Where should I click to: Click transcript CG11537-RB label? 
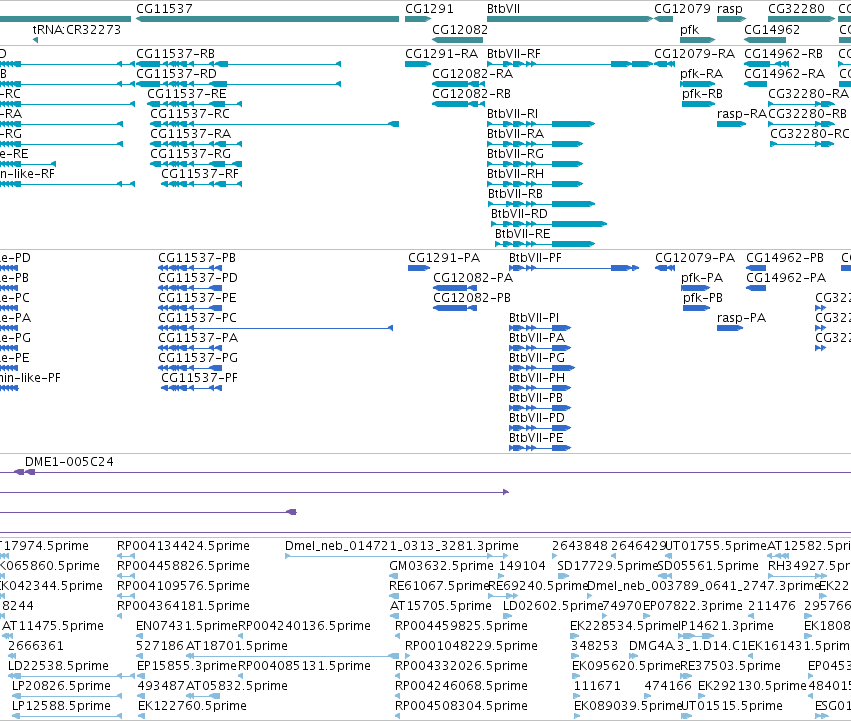[x=175, y=54]
